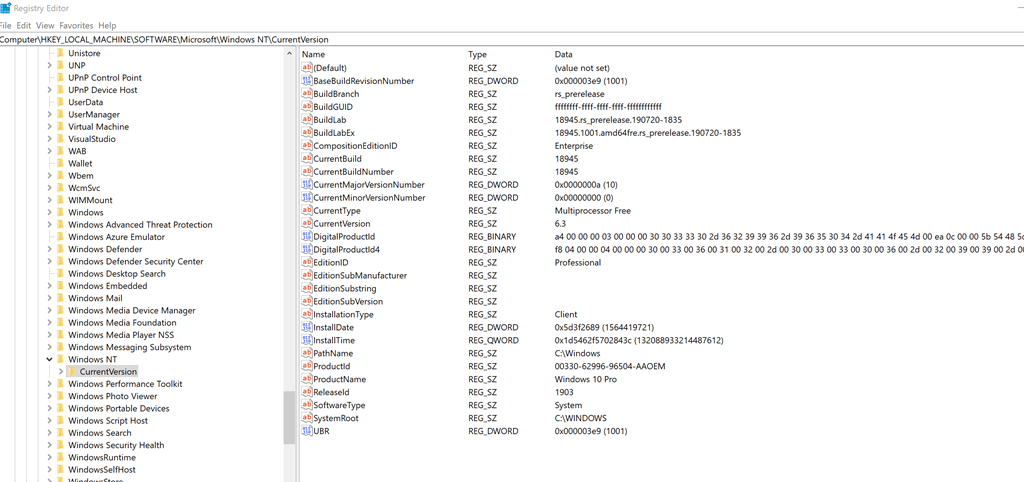Click the Wallet folder icon

[x=60, y=163]
